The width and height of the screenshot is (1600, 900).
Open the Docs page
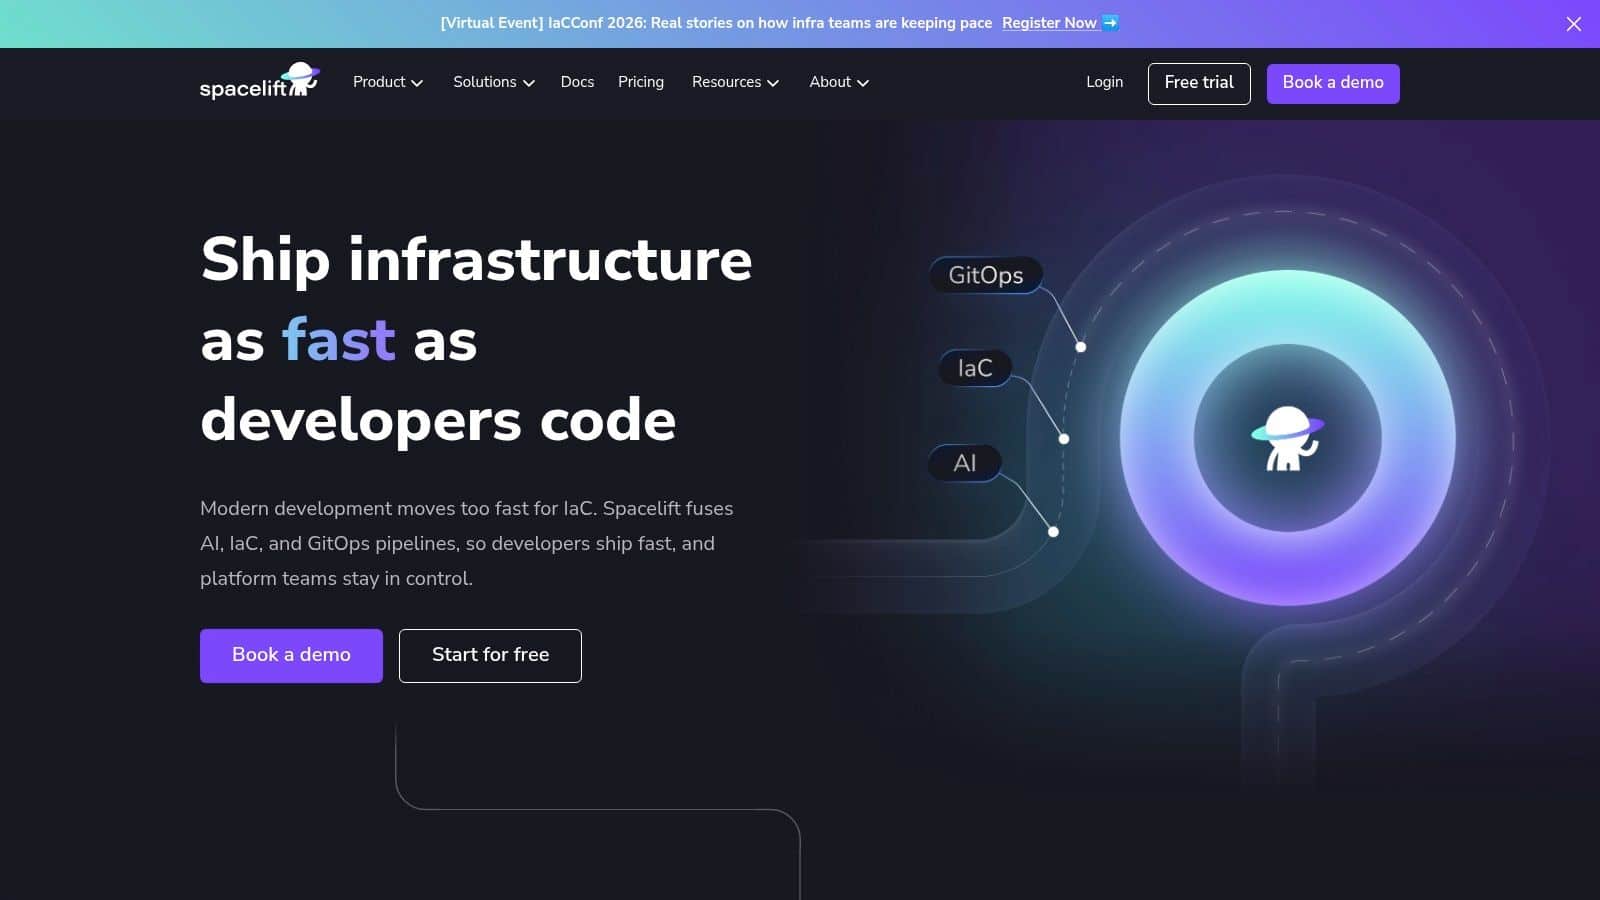[x=577, y=82]
